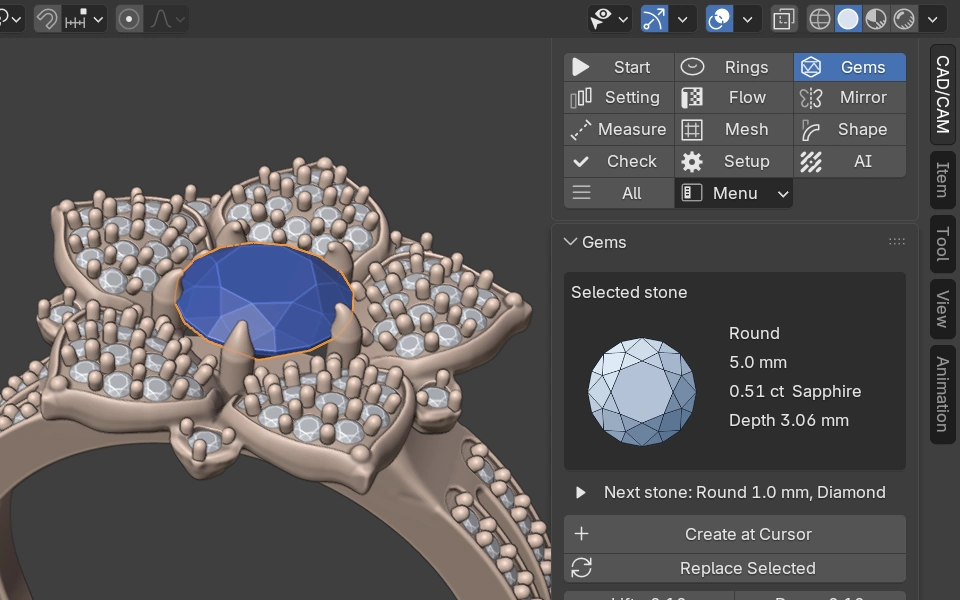Open the Shape tab
Viewport: 960px width, 600px height.
pos(849,129)
